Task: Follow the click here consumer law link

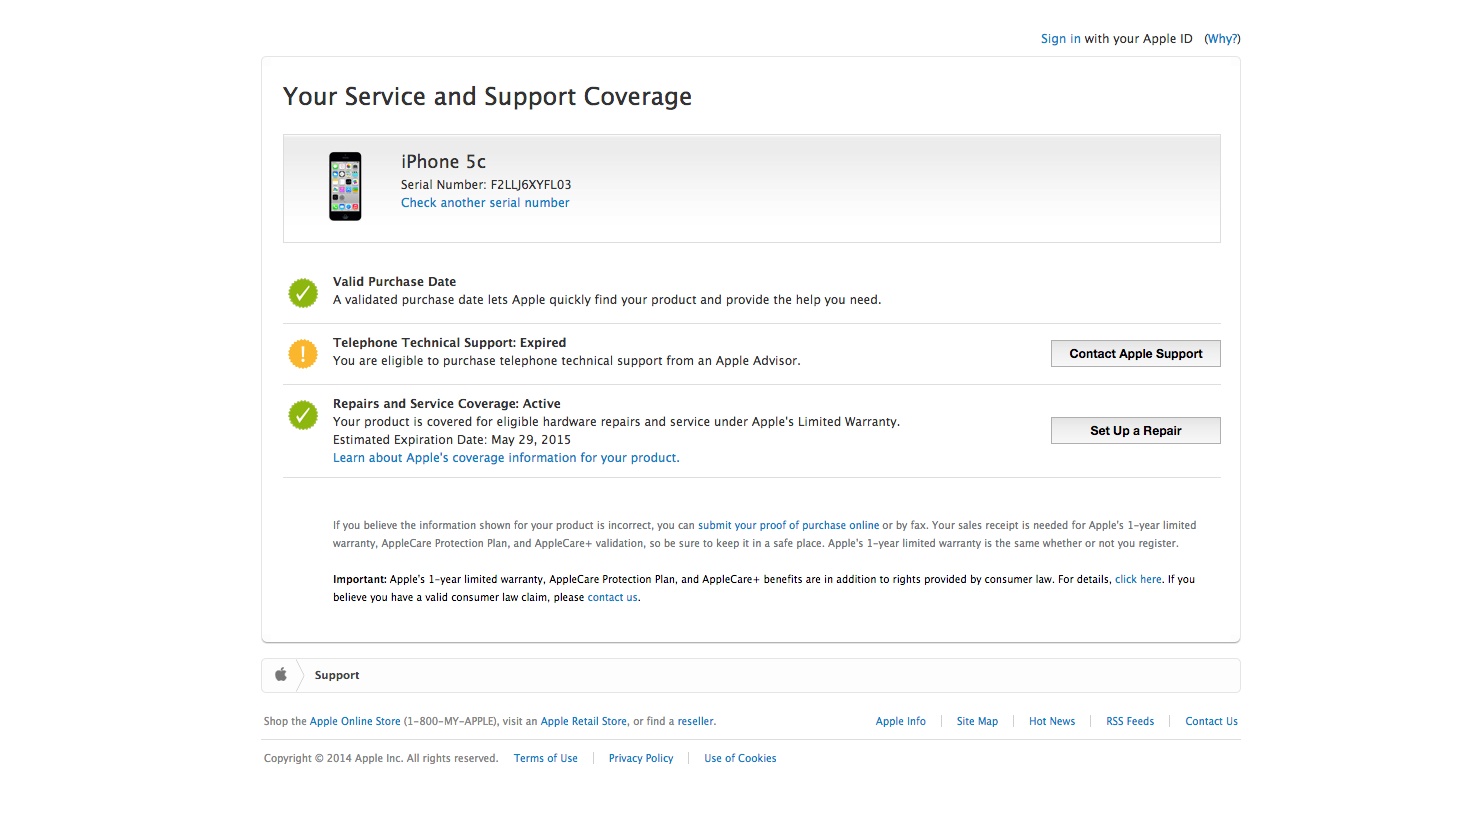Action: tap(1138, 579)
